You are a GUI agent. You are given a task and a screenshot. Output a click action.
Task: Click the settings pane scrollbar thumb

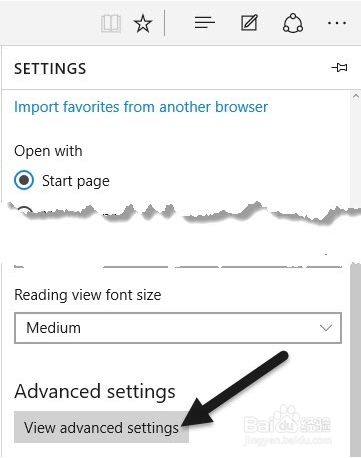pos(355,358)
